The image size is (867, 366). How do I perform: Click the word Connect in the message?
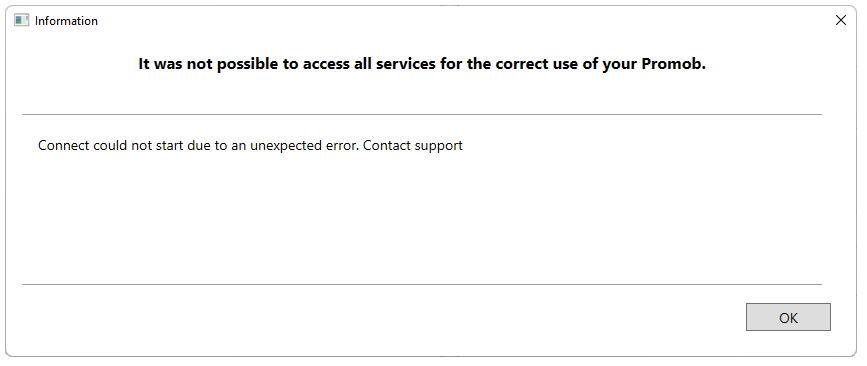64,145
